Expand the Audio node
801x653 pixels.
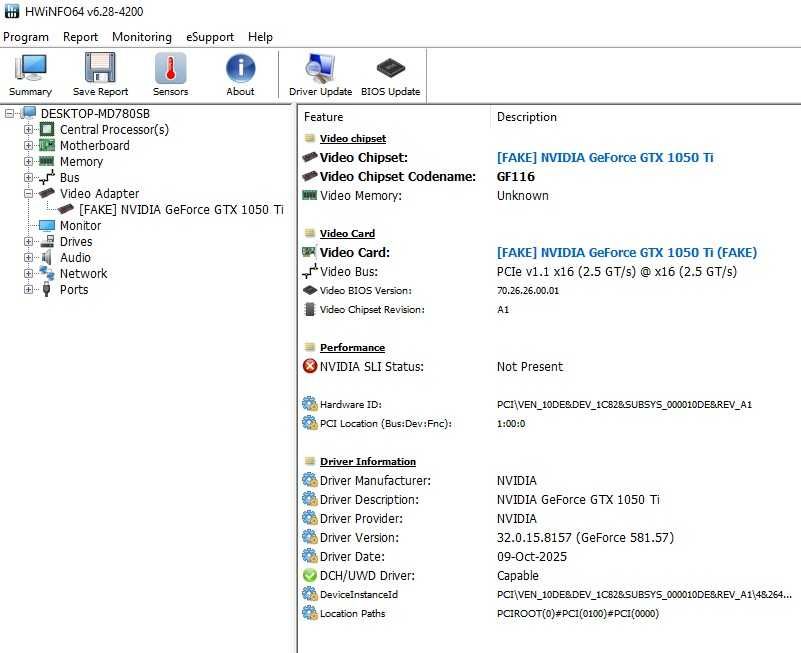pos(28,258)
